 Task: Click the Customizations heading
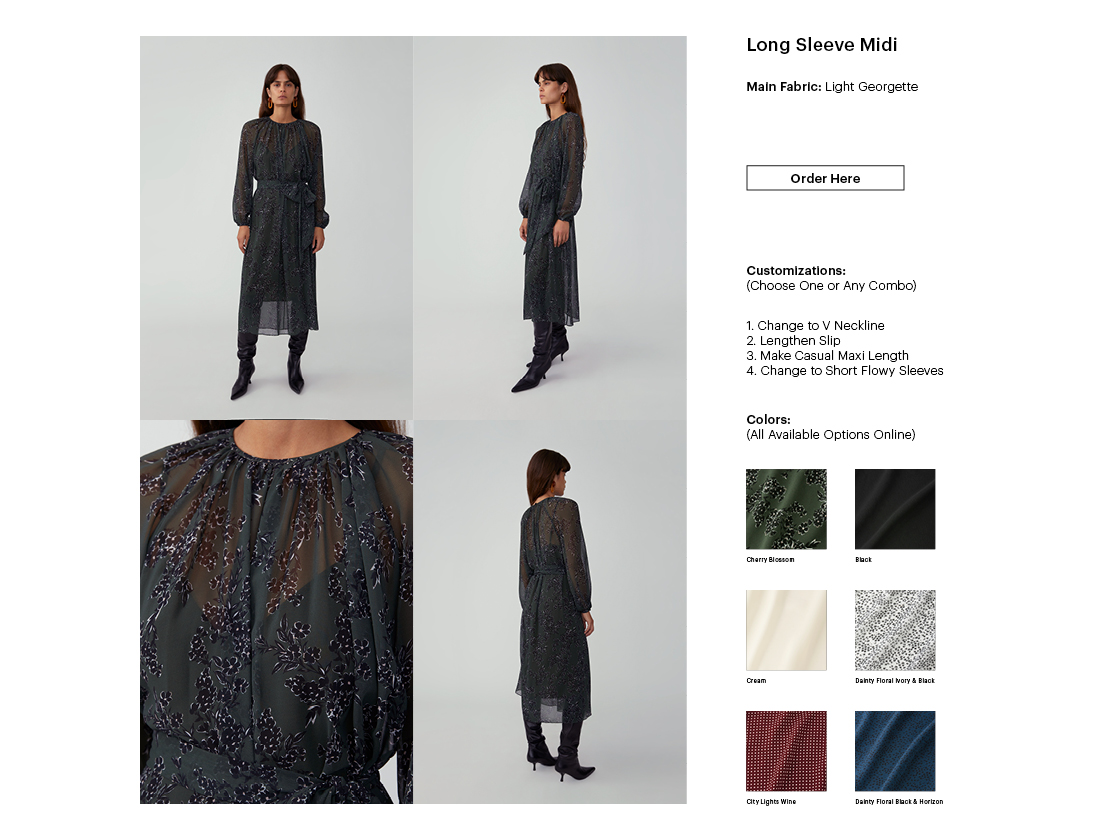(796, 271)
